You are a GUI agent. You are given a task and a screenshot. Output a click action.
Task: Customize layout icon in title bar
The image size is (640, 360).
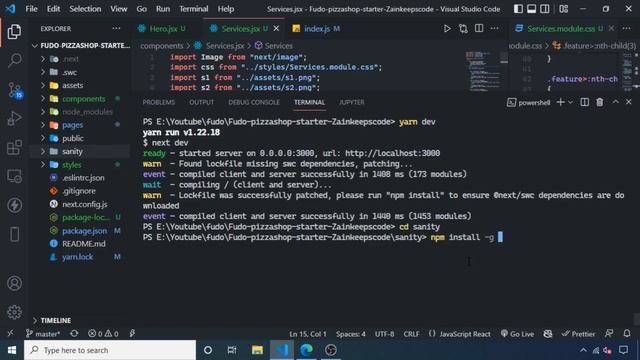click(x=564, y=9)
